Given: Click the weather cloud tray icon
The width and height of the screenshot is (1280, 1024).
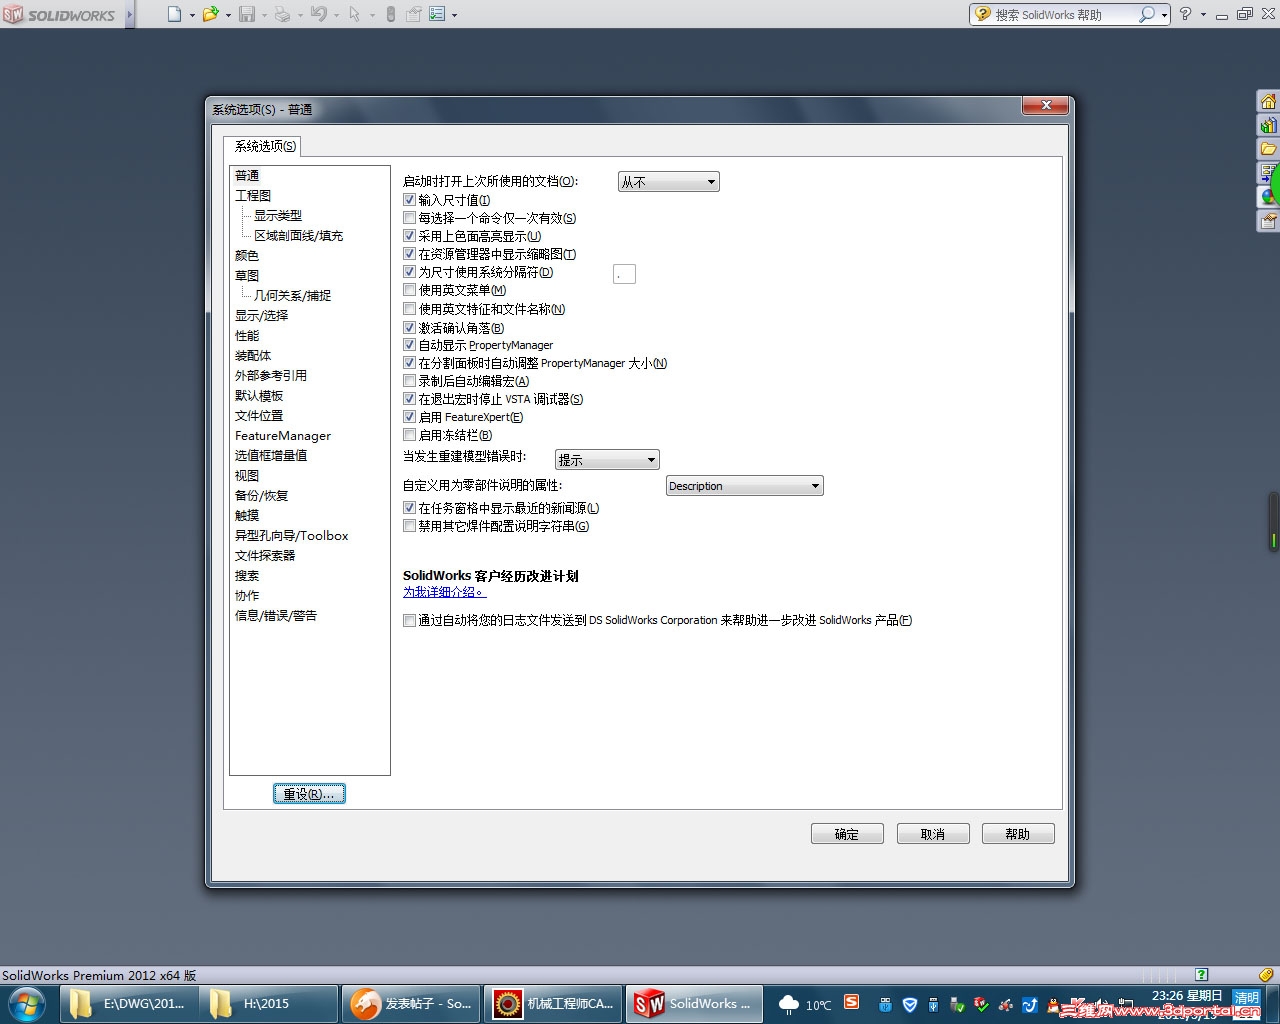Looking at the screenshot, I should coord(789,1004).
